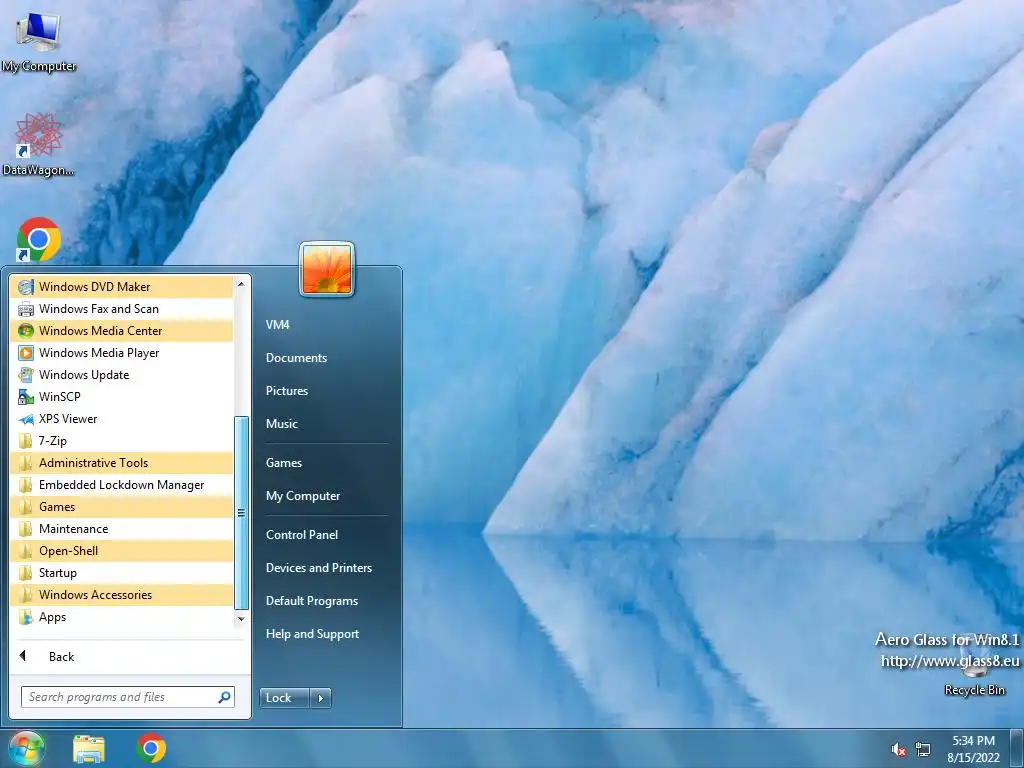The width and height of the screenshot is (1024, 768).
Task: Expand the Administrative Tools folder
Action: pos(121,463)
